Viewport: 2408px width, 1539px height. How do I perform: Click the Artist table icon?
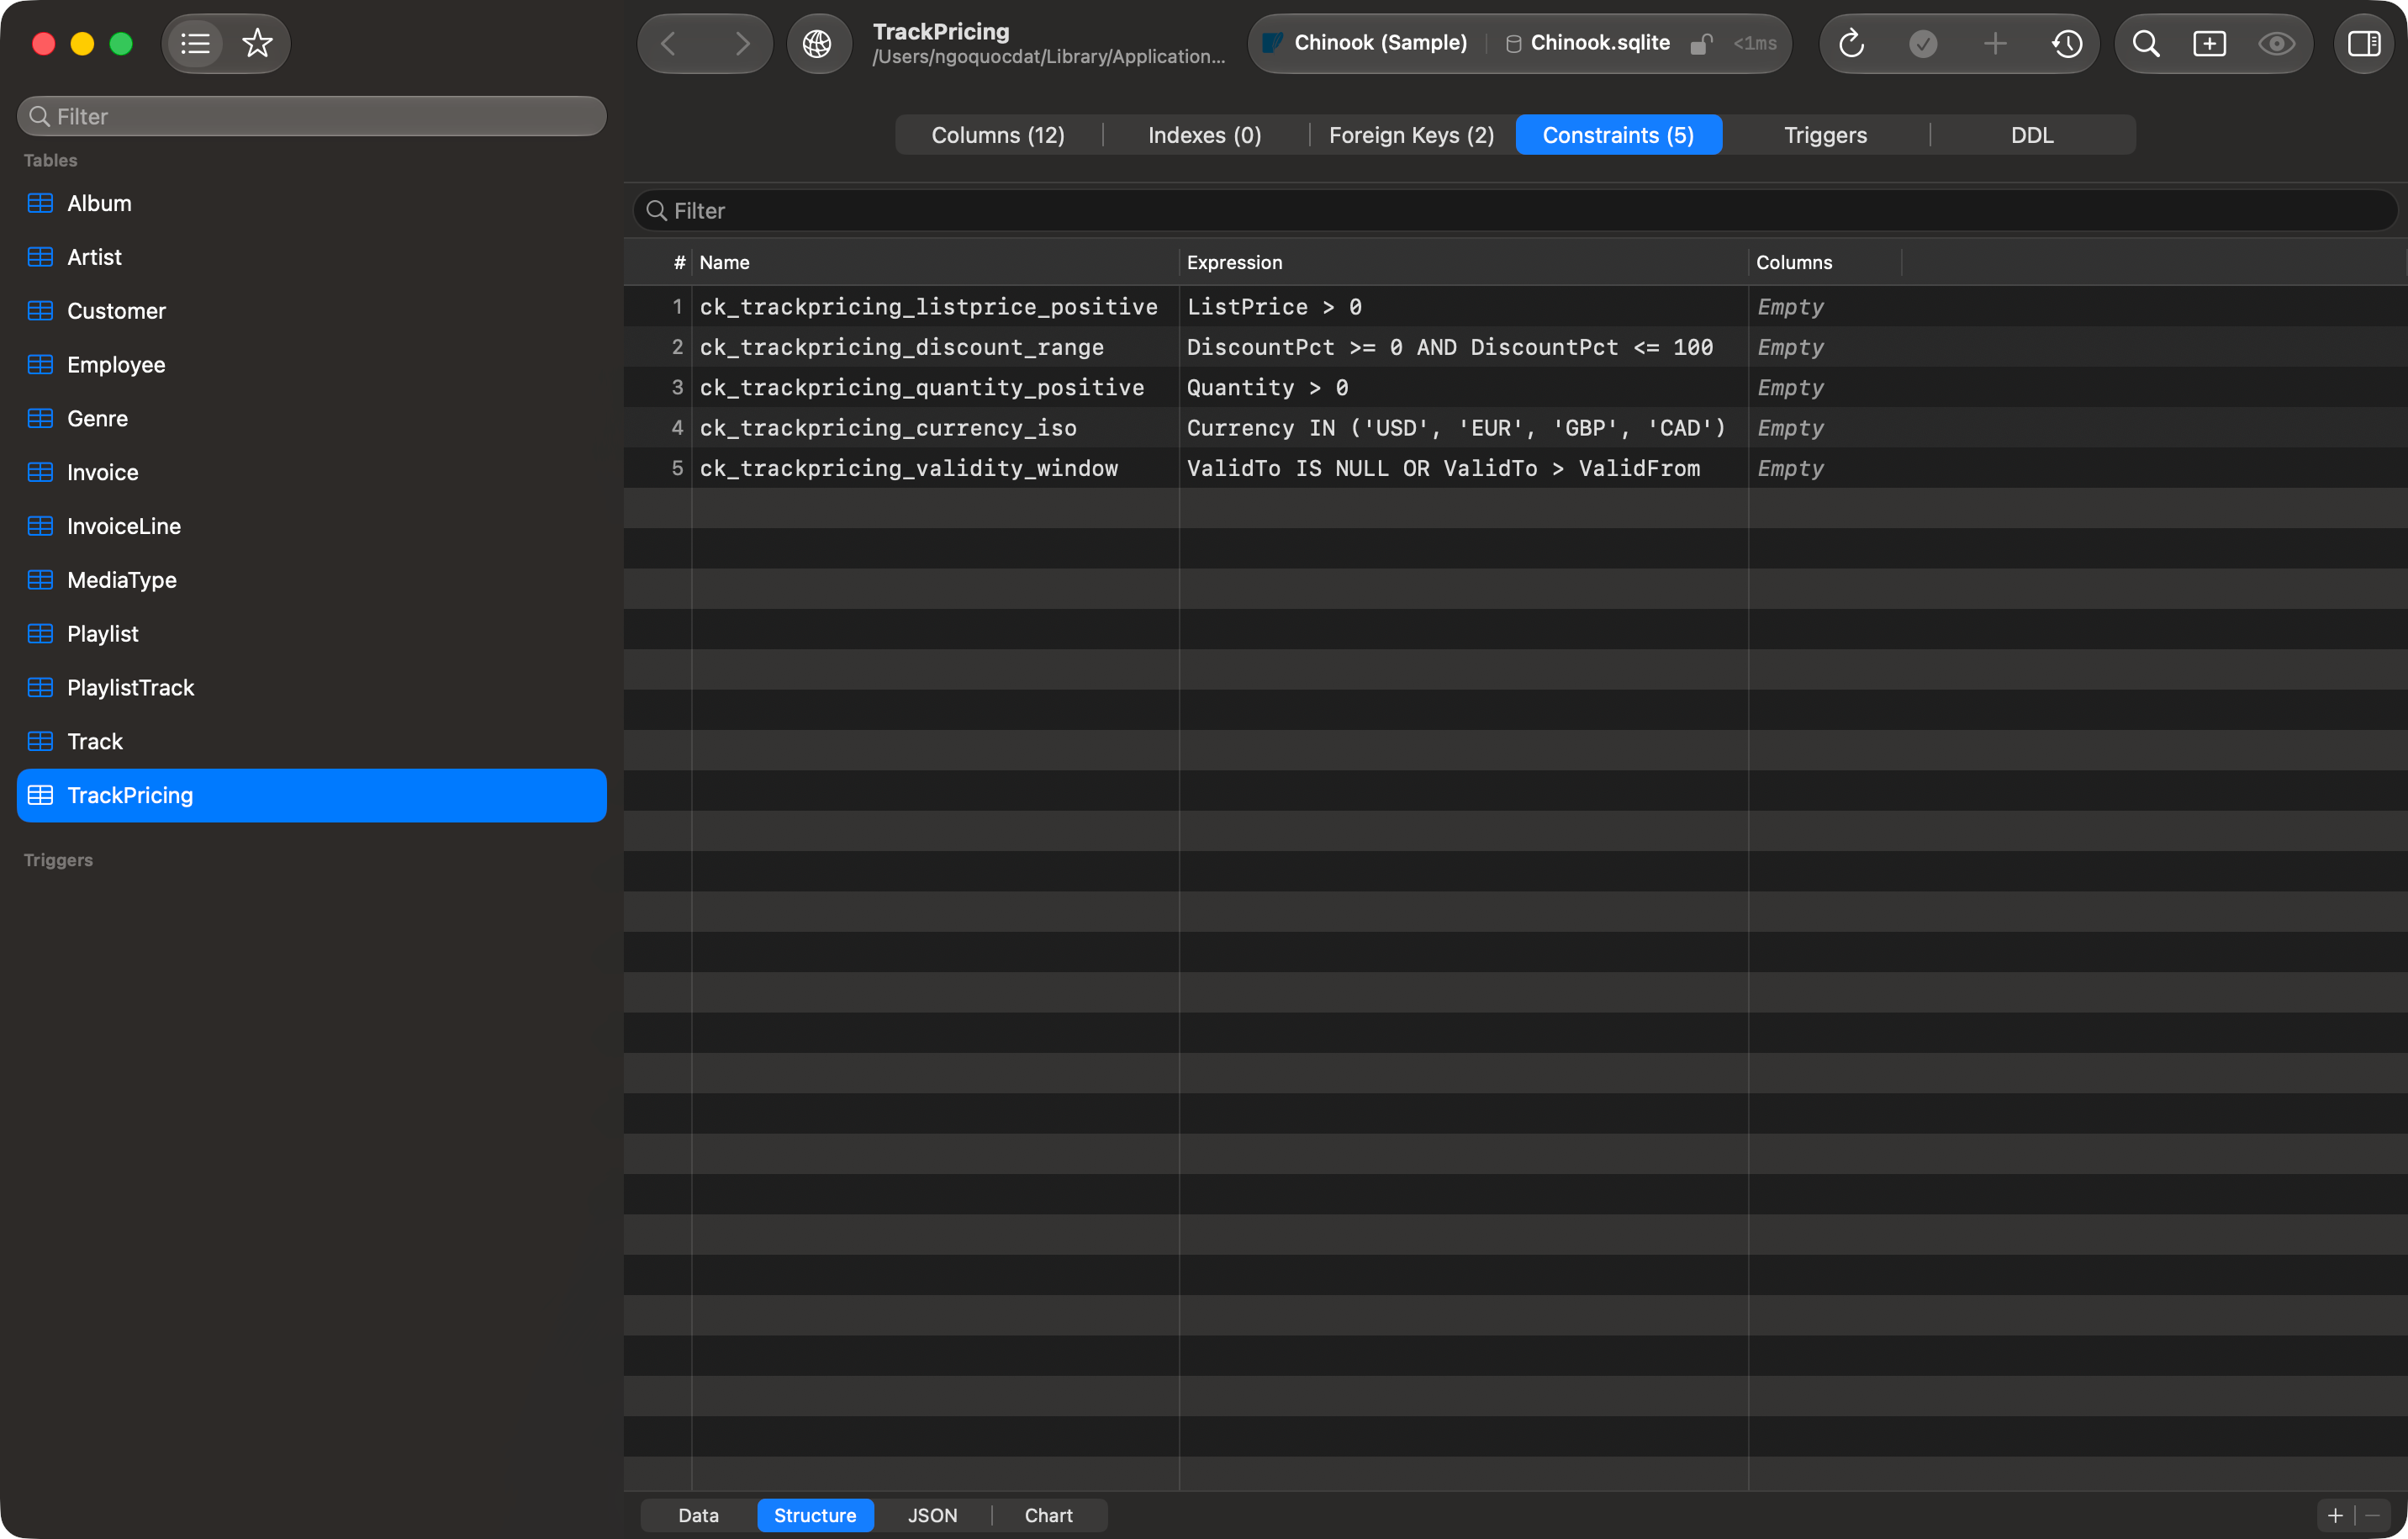click(x=40, y=257)
